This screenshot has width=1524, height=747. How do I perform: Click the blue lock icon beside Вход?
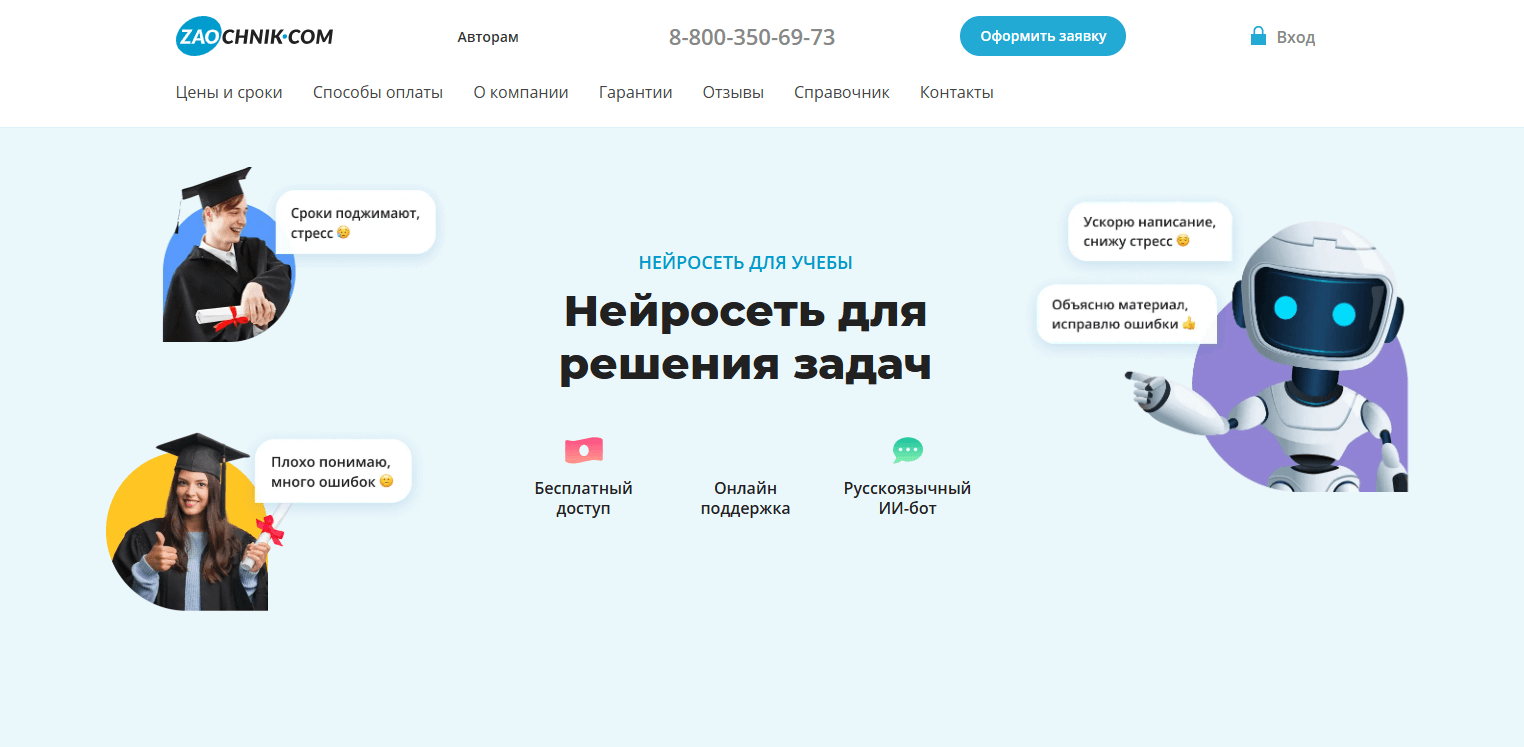click(1258, 37)
